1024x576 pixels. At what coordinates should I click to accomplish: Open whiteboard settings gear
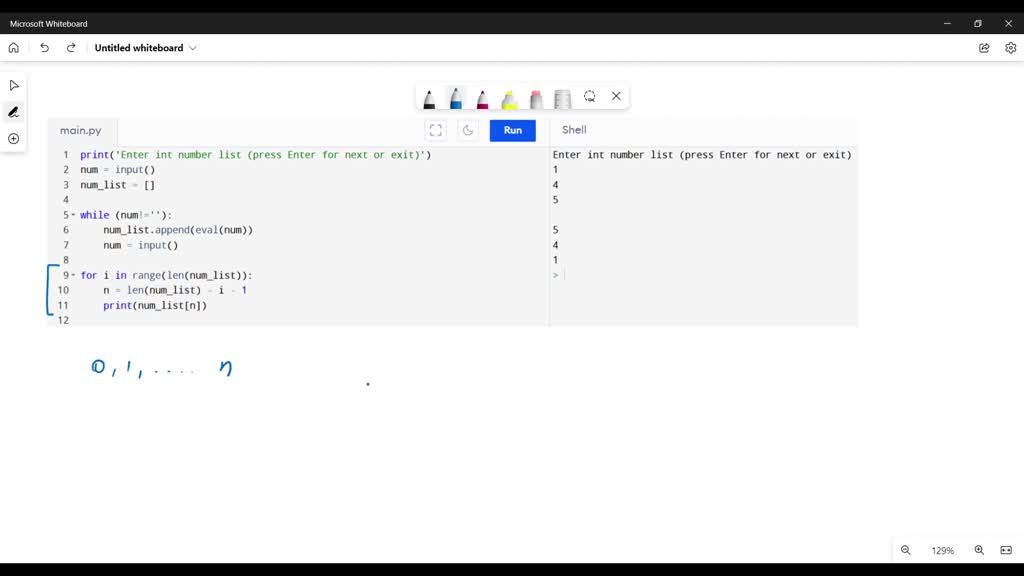tap(1010, 47)
